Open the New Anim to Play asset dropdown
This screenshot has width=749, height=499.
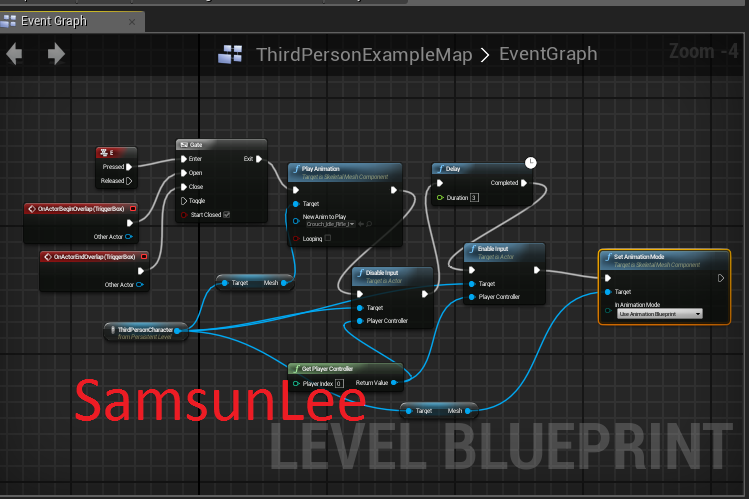point(331,224)
